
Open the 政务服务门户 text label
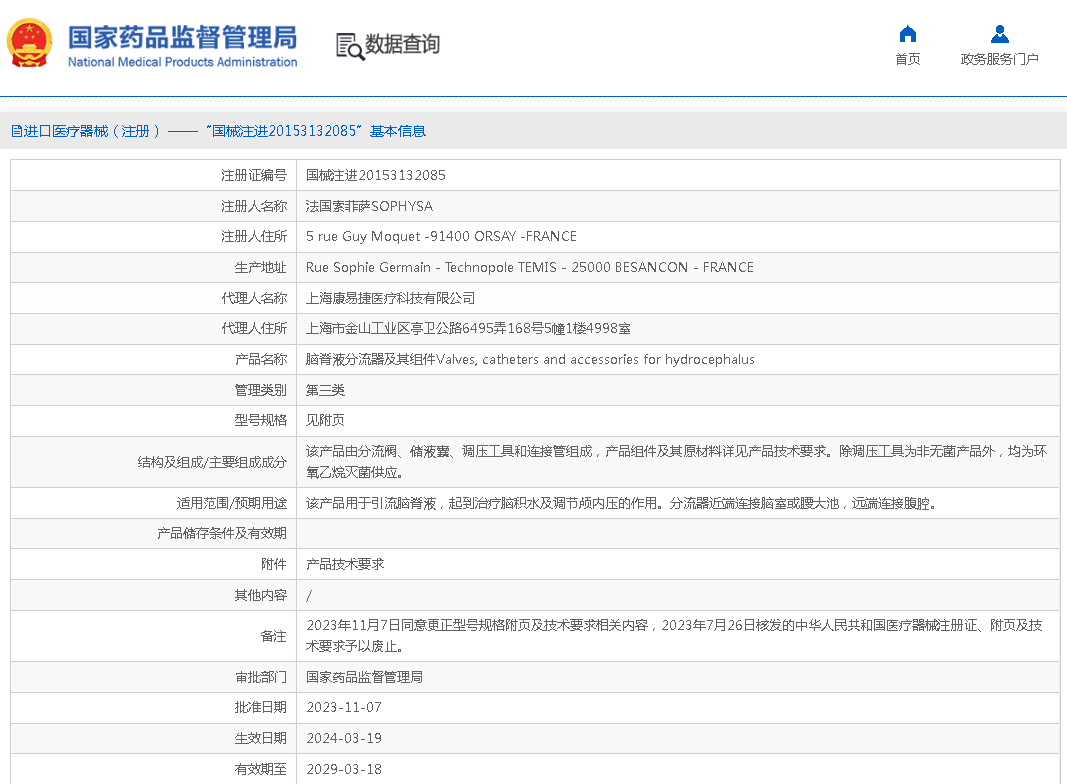tap(999, 60)
